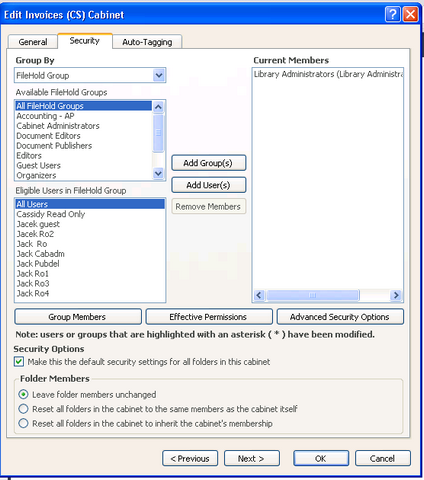Select the Document Editors group
The image size is (424, 480).
pos(83,136)
